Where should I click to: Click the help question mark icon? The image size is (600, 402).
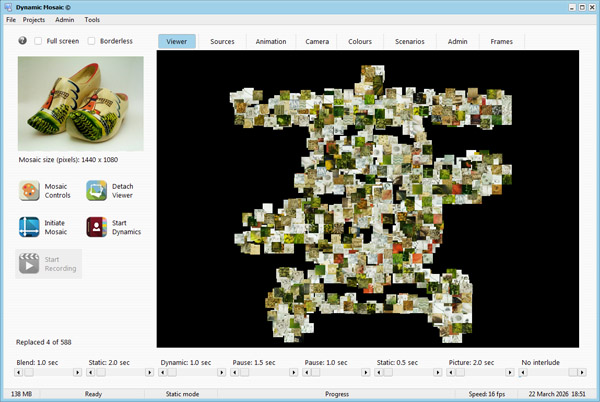click(x=23, y=41)
